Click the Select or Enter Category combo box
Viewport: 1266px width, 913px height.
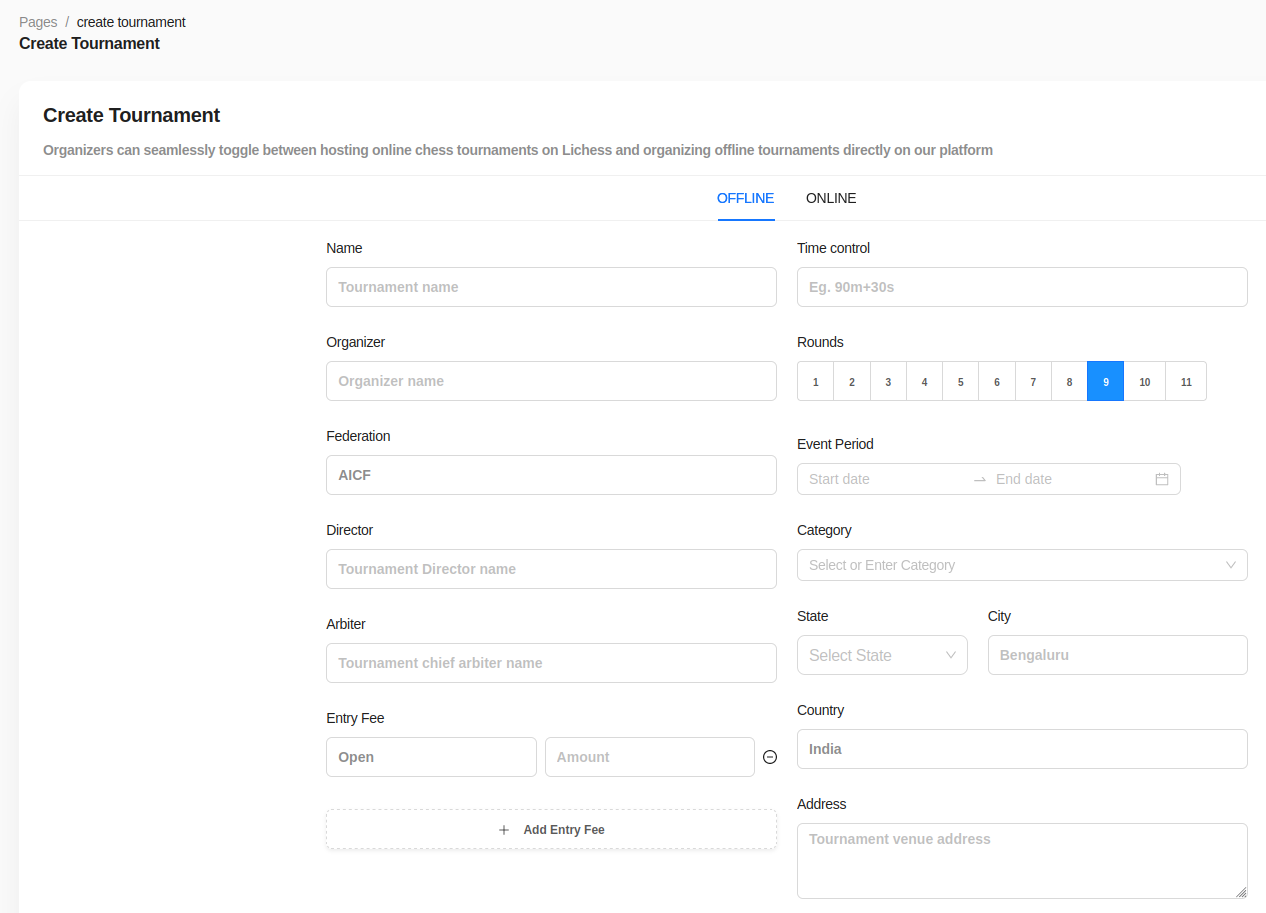1022,565
